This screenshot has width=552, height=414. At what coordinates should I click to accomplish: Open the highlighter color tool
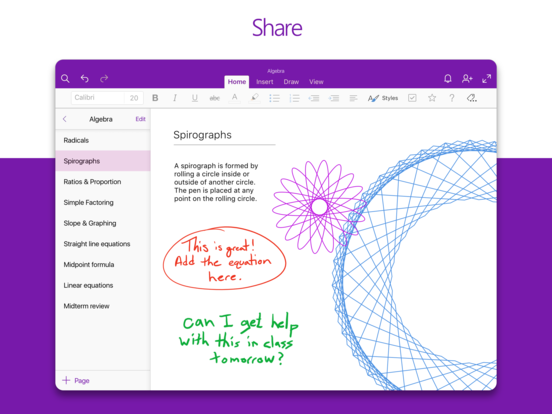point(255,98)
